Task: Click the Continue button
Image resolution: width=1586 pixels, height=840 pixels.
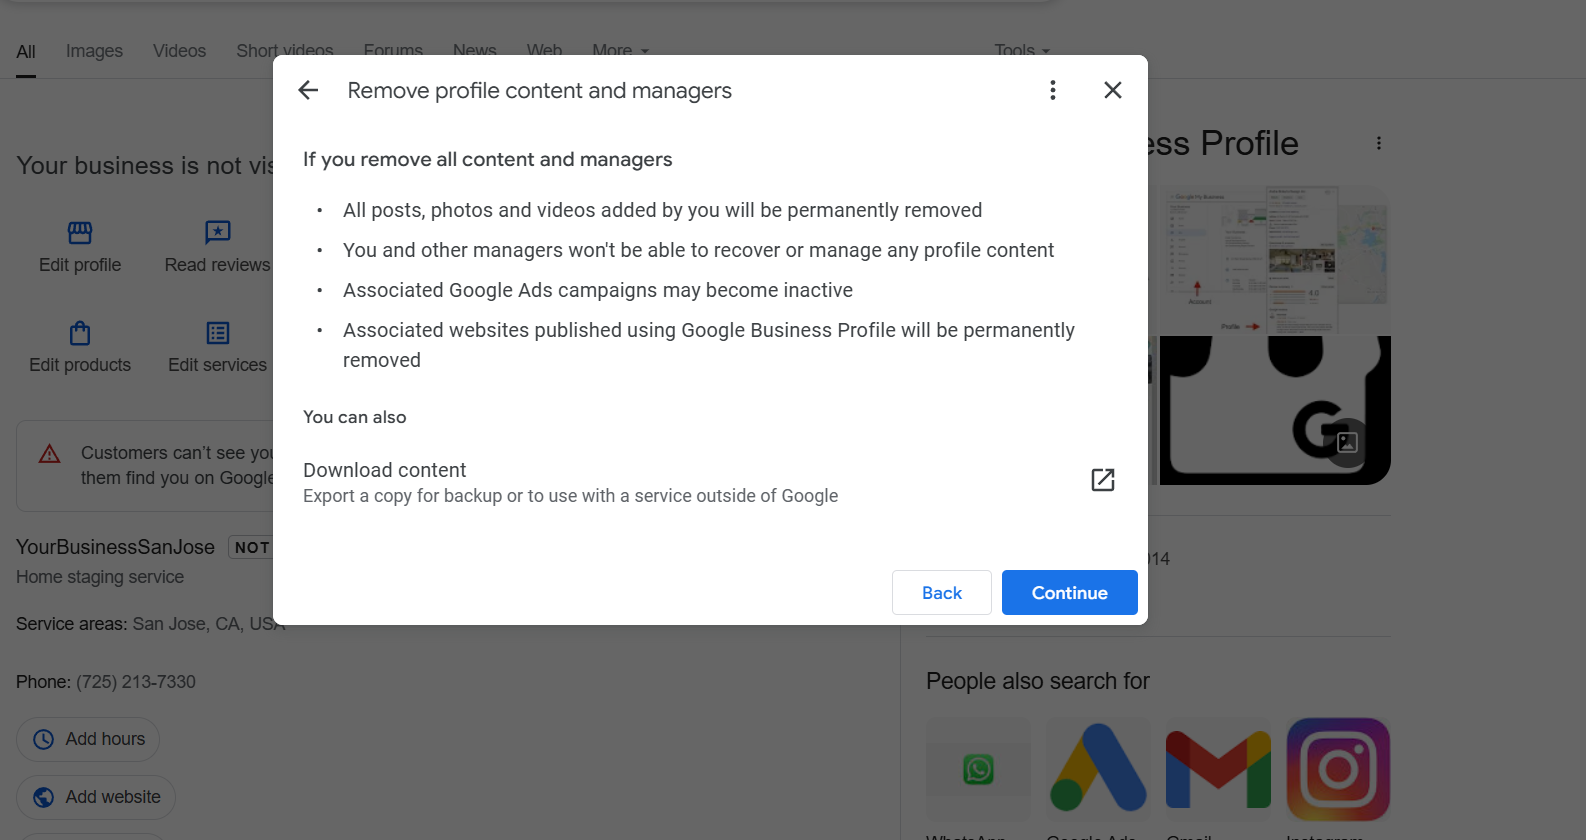Action: pyautogui.click(x=1069, y=592)
